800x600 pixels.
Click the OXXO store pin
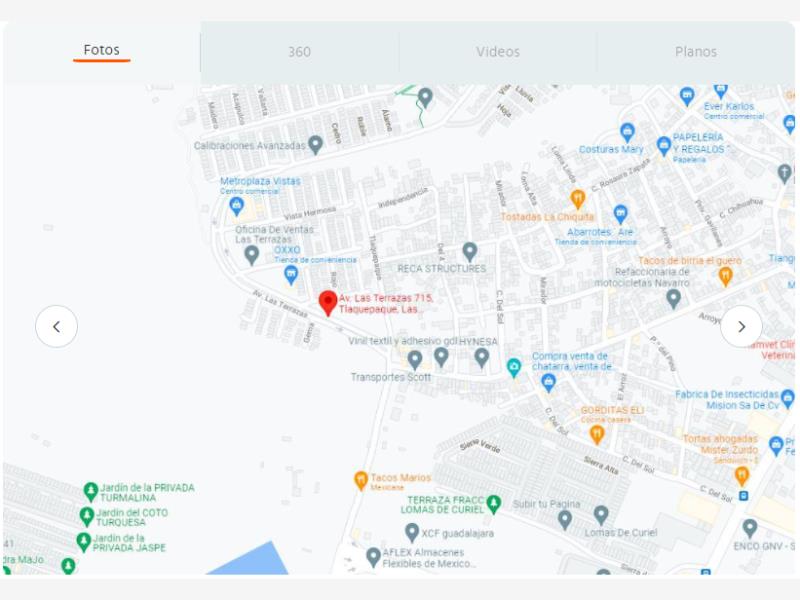tap(291, 275)
